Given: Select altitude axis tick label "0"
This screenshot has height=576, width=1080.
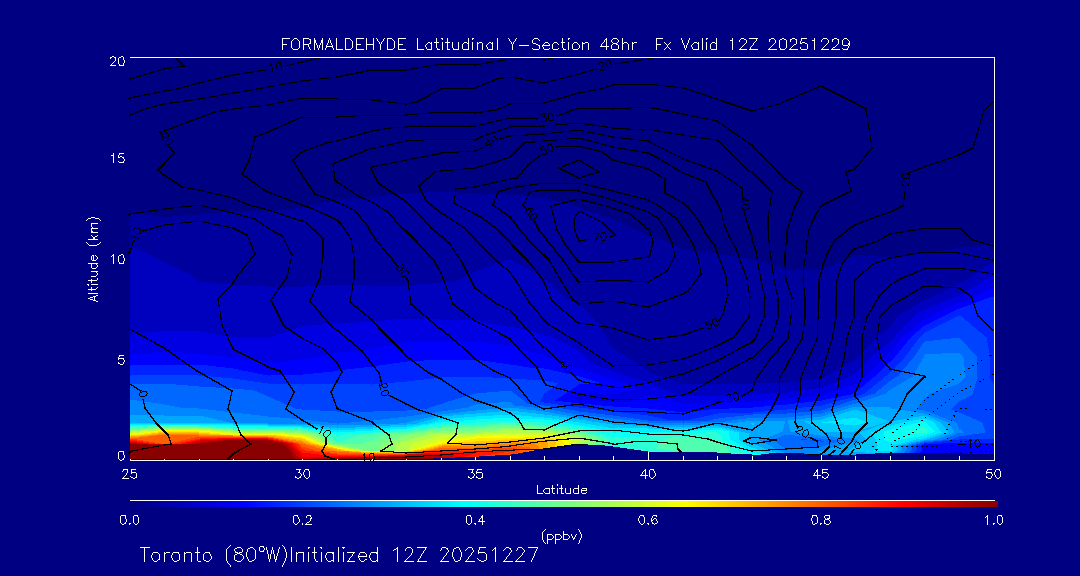Looking at the screenshot, I should click(121, 455).
